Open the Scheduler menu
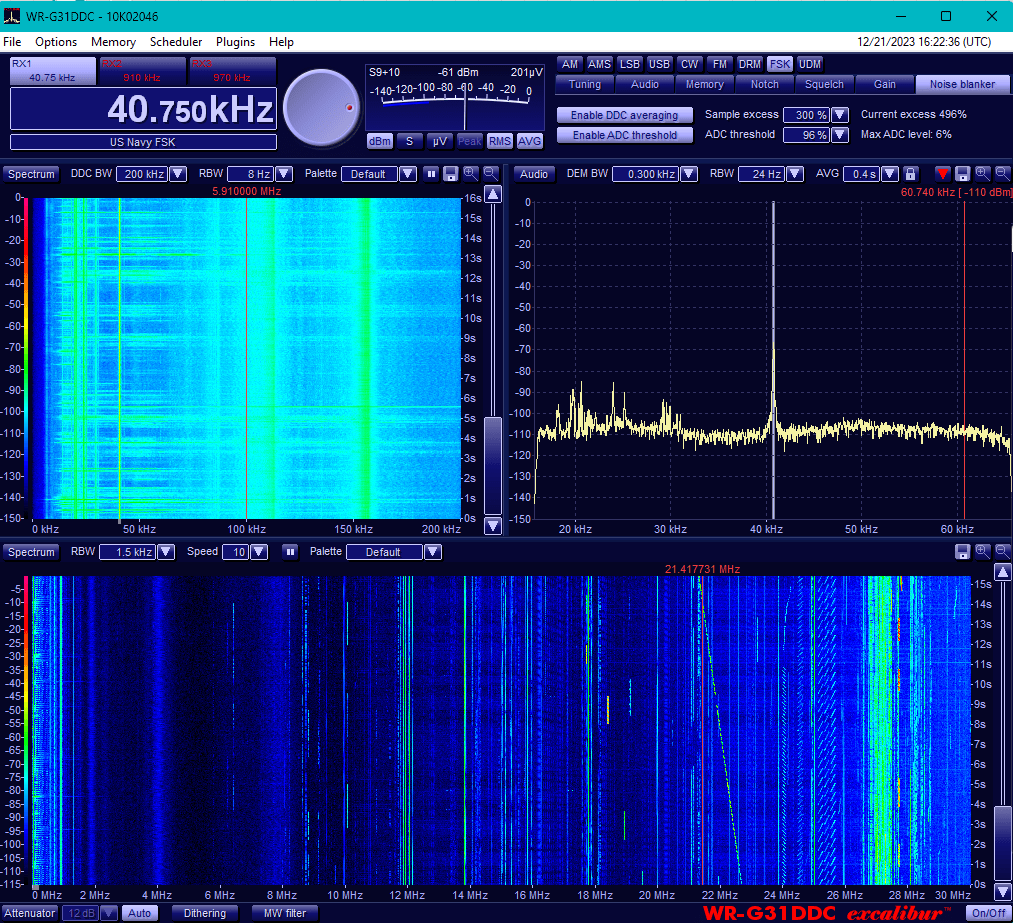1013x923 pixels. pyautogui.click(x=176, y=42)
